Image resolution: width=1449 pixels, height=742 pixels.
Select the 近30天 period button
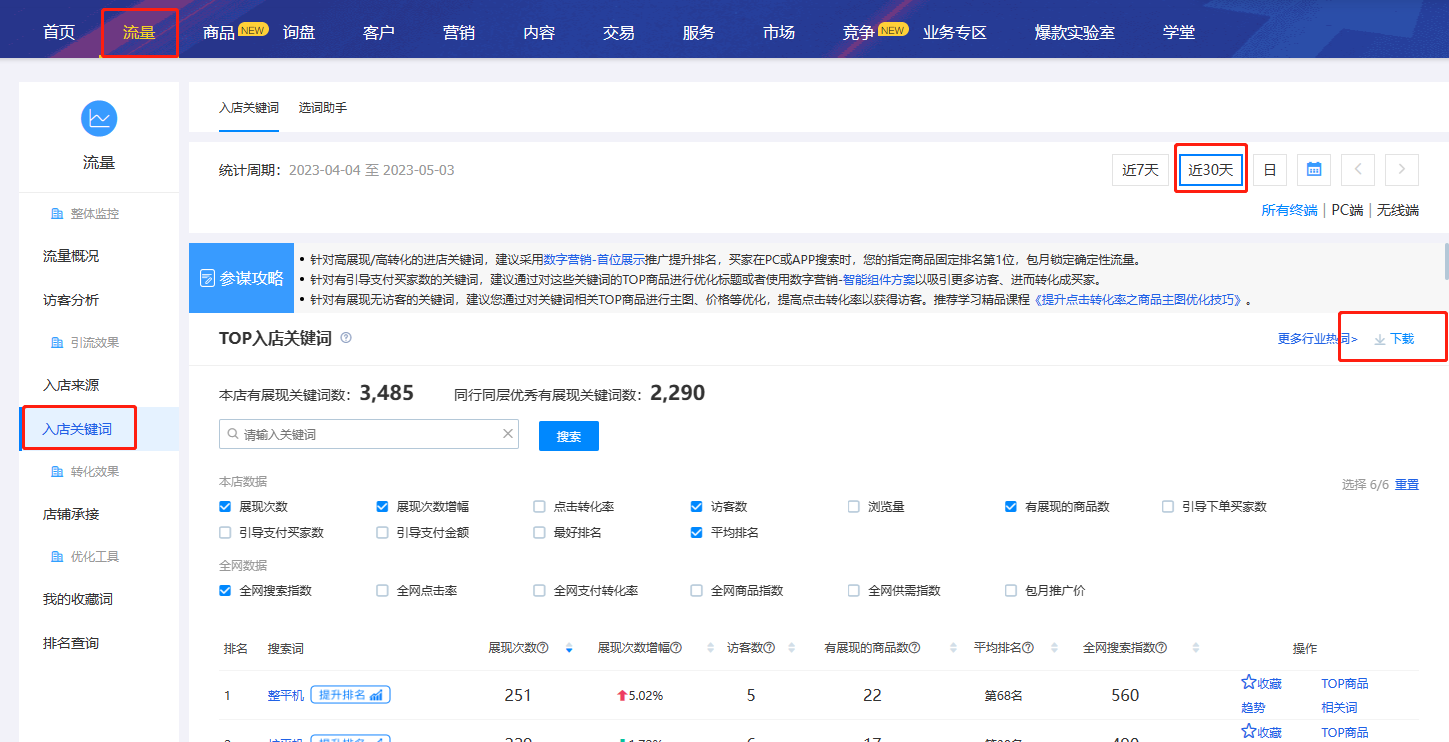coord(1210,170)
